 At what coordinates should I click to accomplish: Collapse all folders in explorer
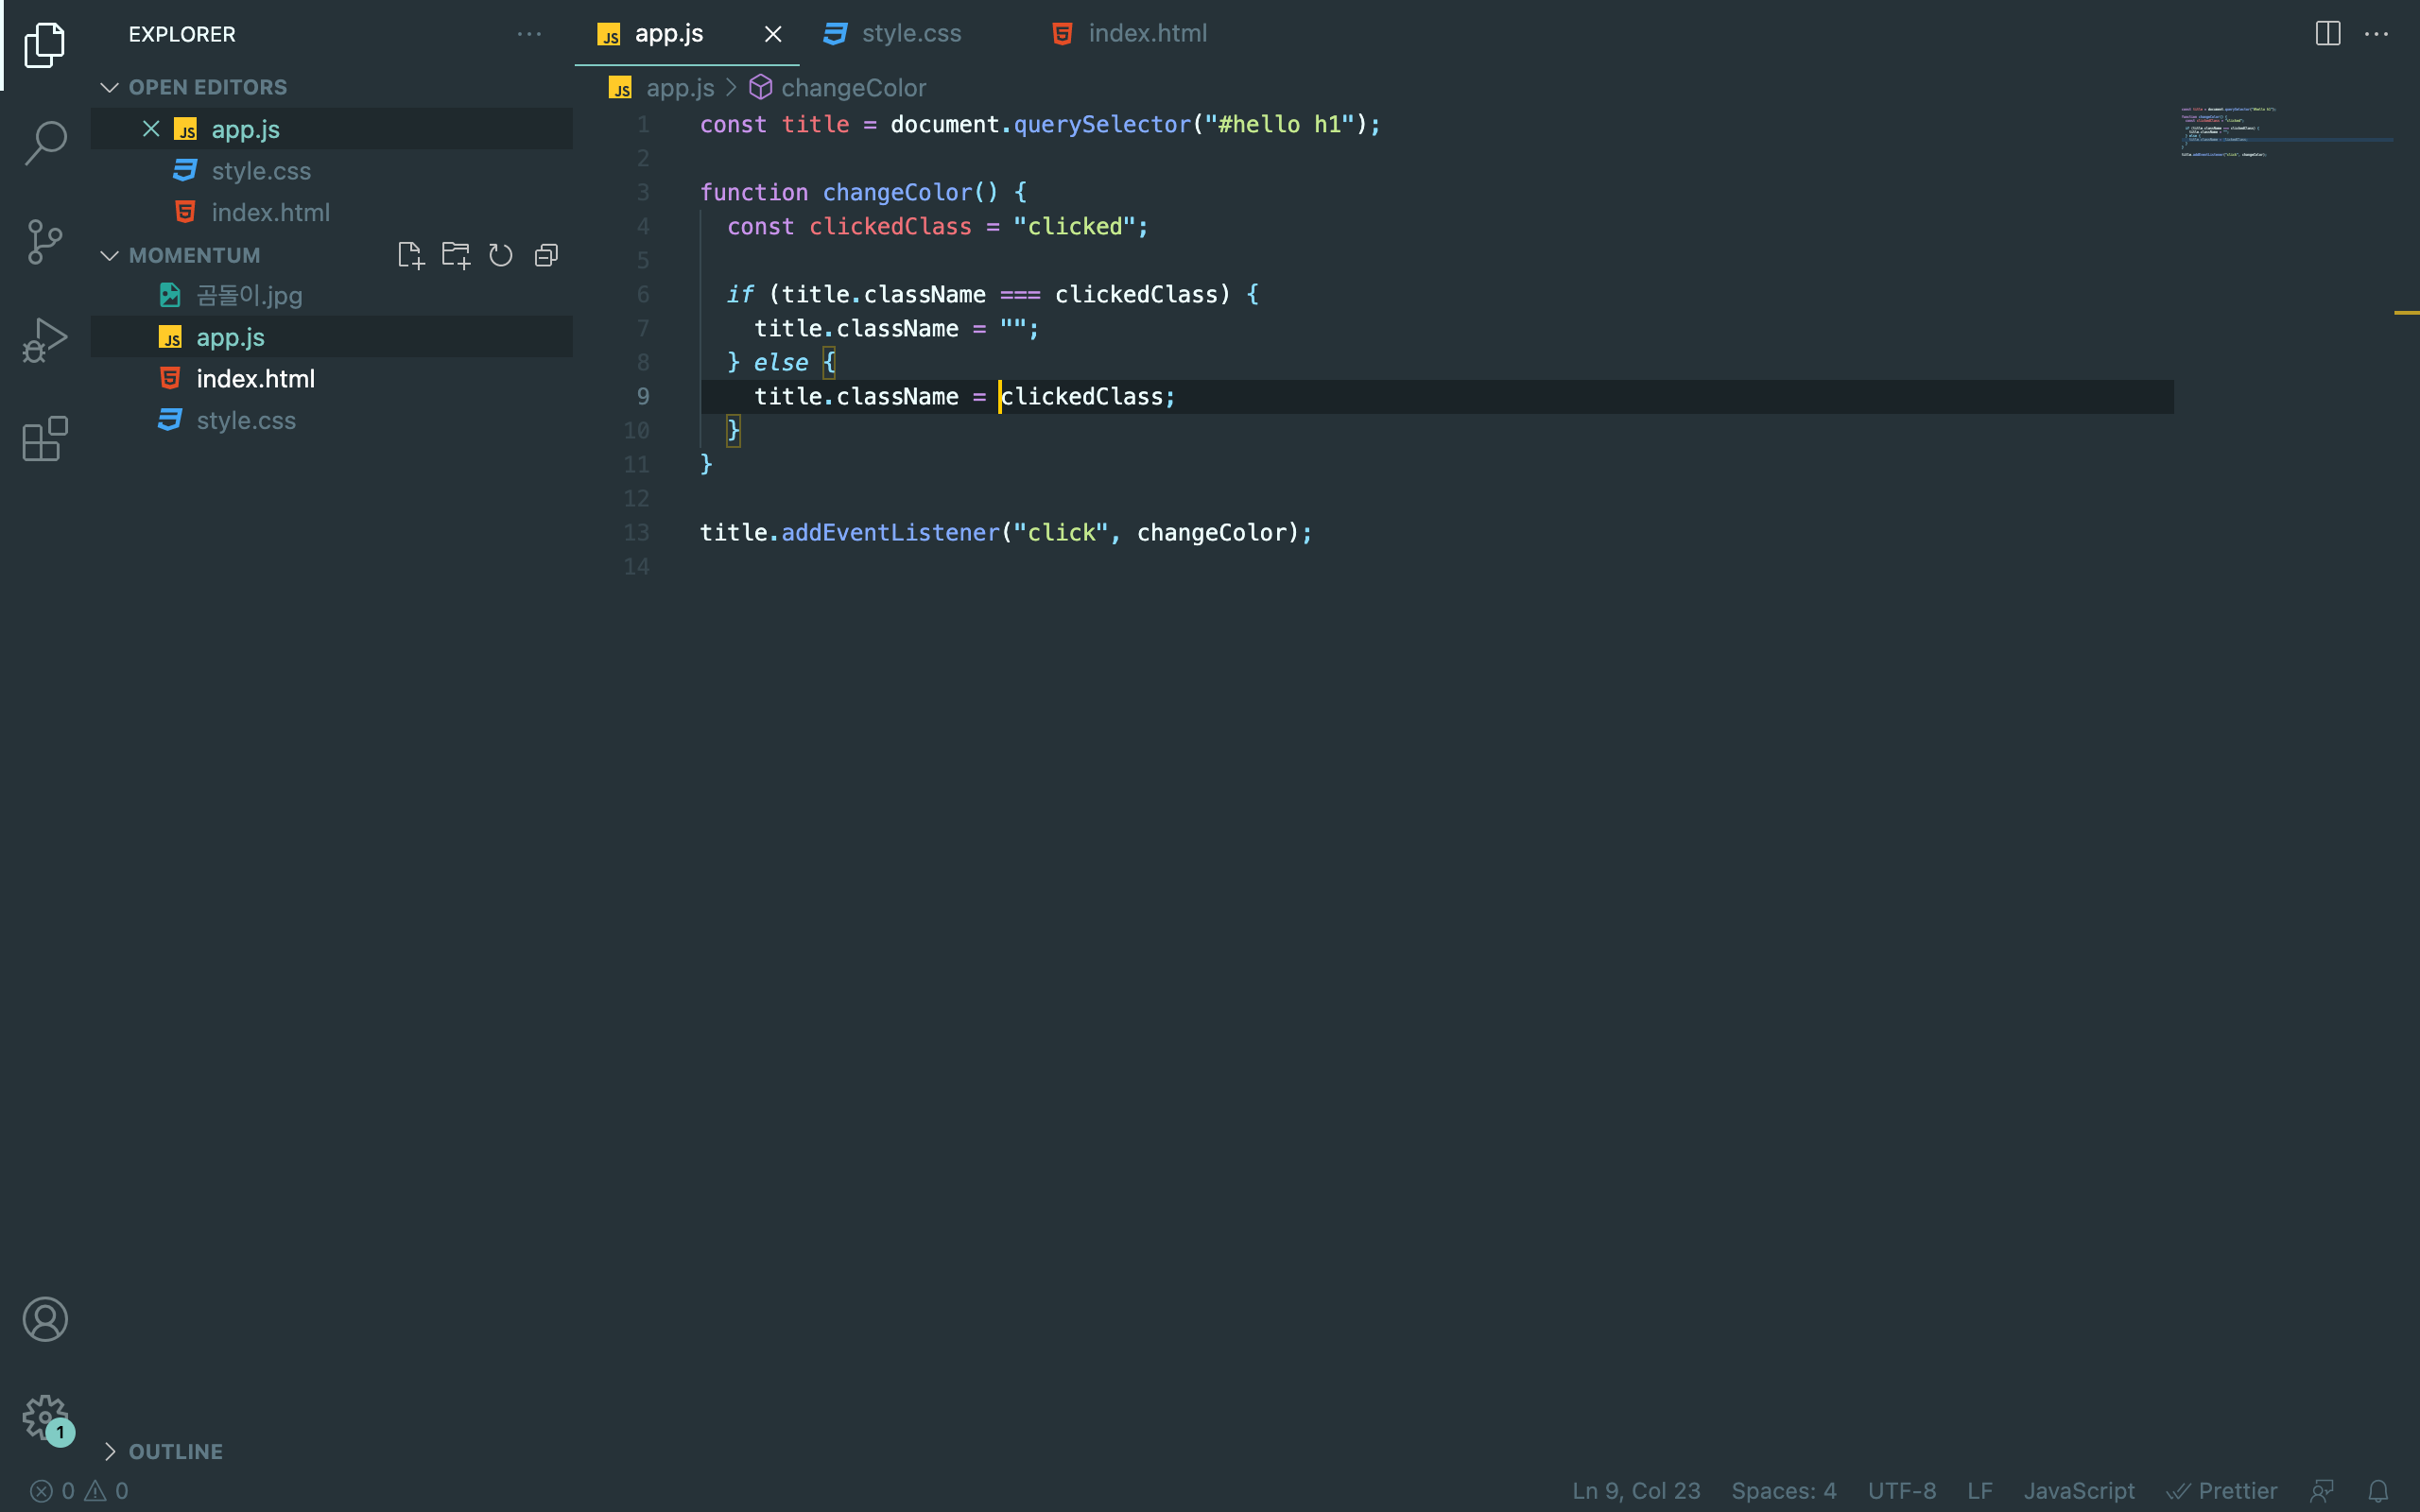pyautogui.click(x=546, y=256)
